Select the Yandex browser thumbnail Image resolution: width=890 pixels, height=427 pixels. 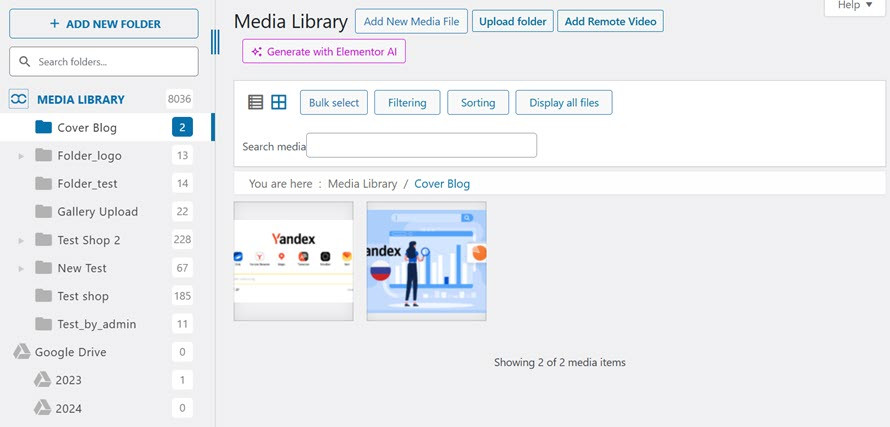(293, 261)
